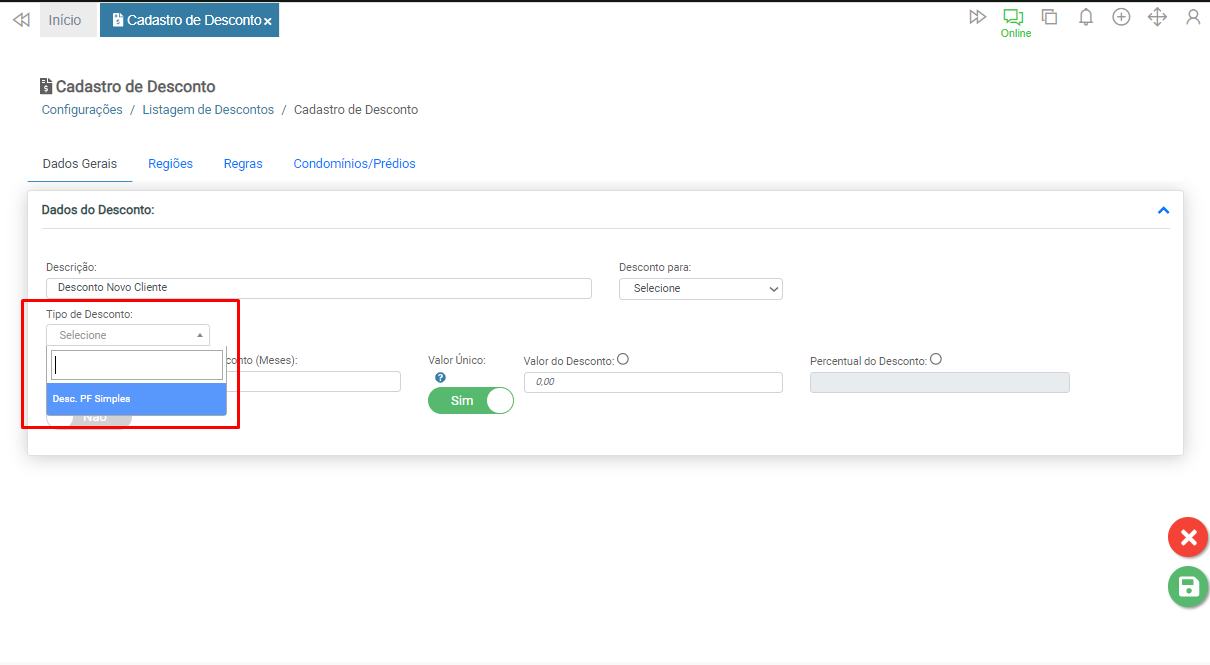The image size is (1210, 665).
Task: Click the fast-forward double-arrow icon
Action: [977, 17]
